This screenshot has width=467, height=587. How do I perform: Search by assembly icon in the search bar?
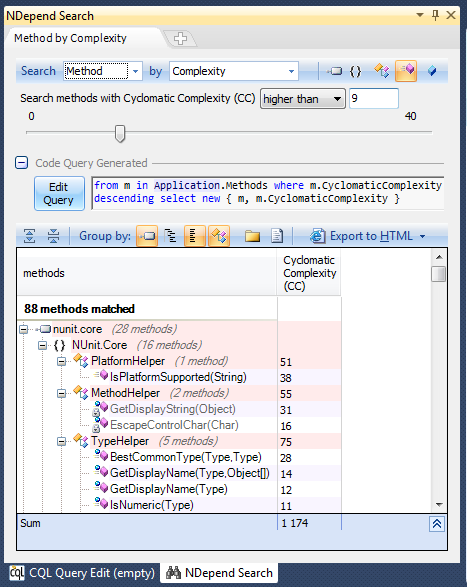click(x=334, y=71)
